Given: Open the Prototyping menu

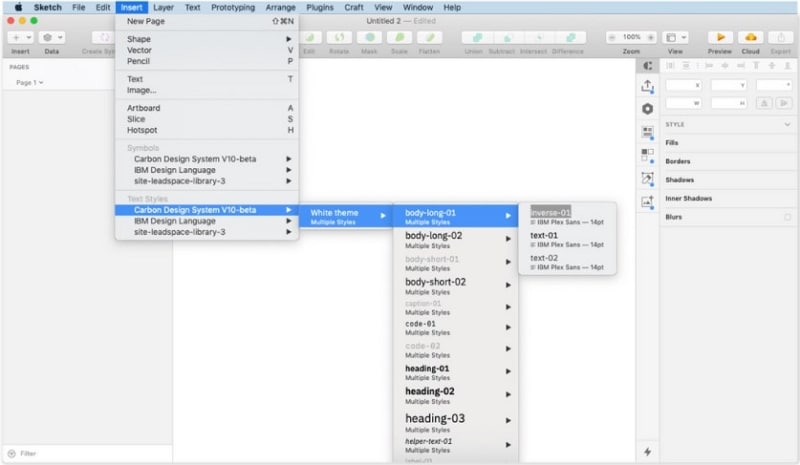Looking at the screenshot, I should click(233, 7).
